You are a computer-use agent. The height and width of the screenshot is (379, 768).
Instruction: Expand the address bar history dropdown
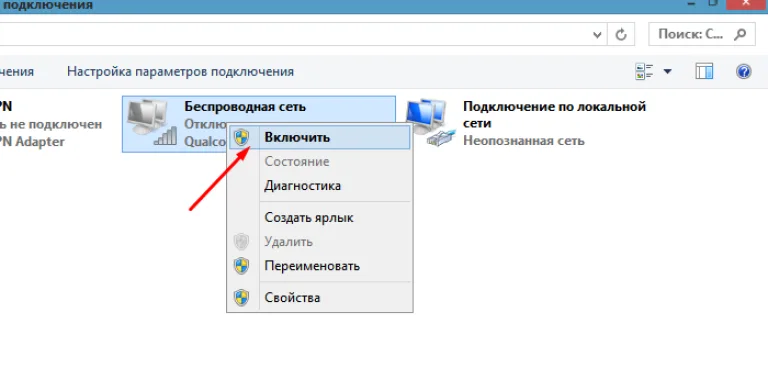(x=597, y=35)
